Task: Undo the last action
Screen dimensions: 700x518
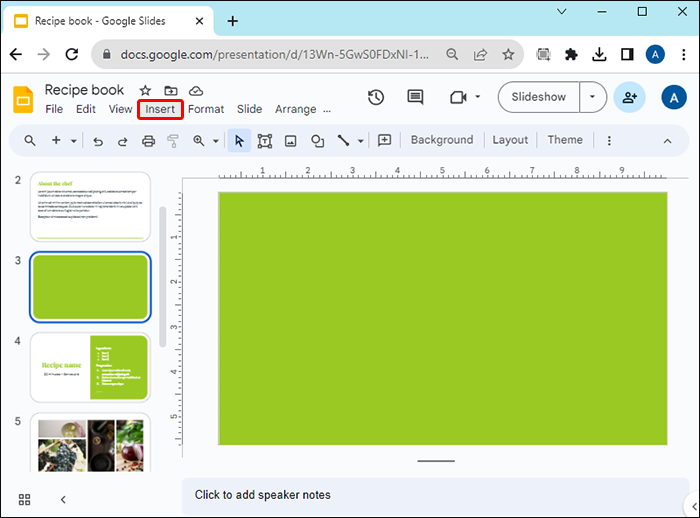Action: (98, 141)
